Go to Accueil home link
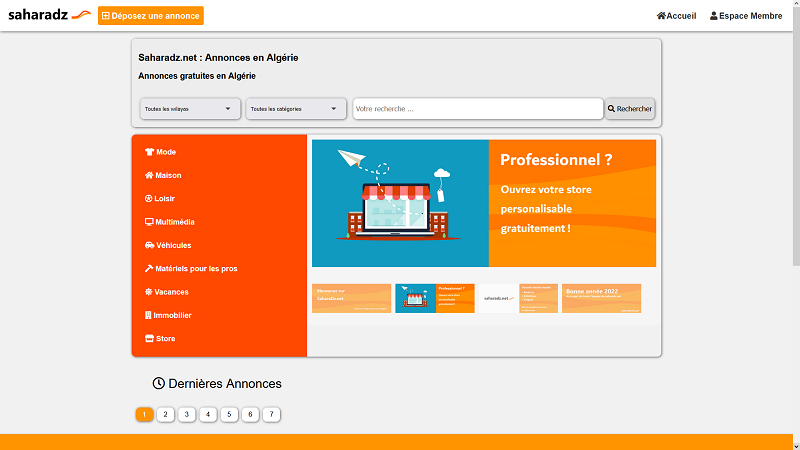This screenshot has height=450, width=800. click(676, 16)
